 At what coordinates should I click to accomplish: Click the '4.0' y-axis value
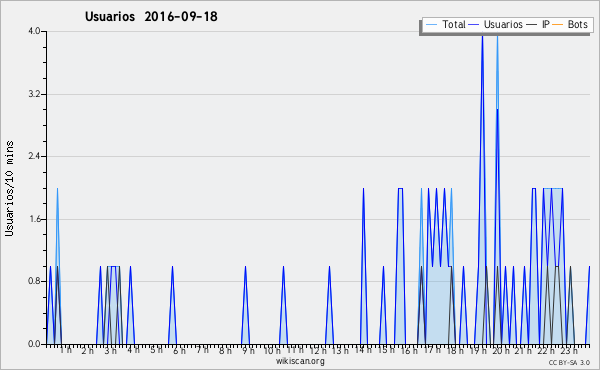pos(34,31)
